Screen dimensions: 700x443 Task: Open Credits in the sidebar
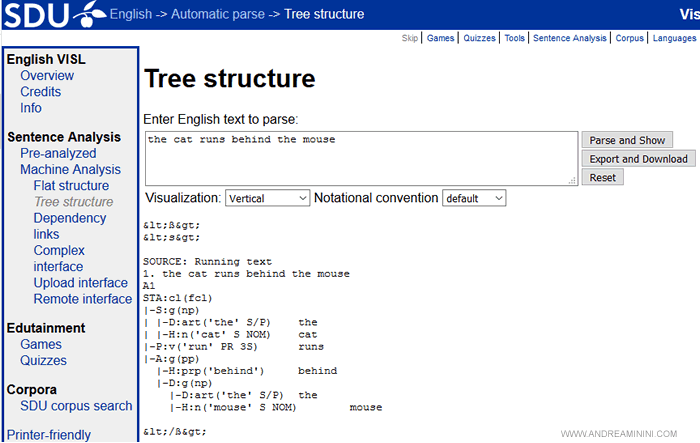[41, 92]
